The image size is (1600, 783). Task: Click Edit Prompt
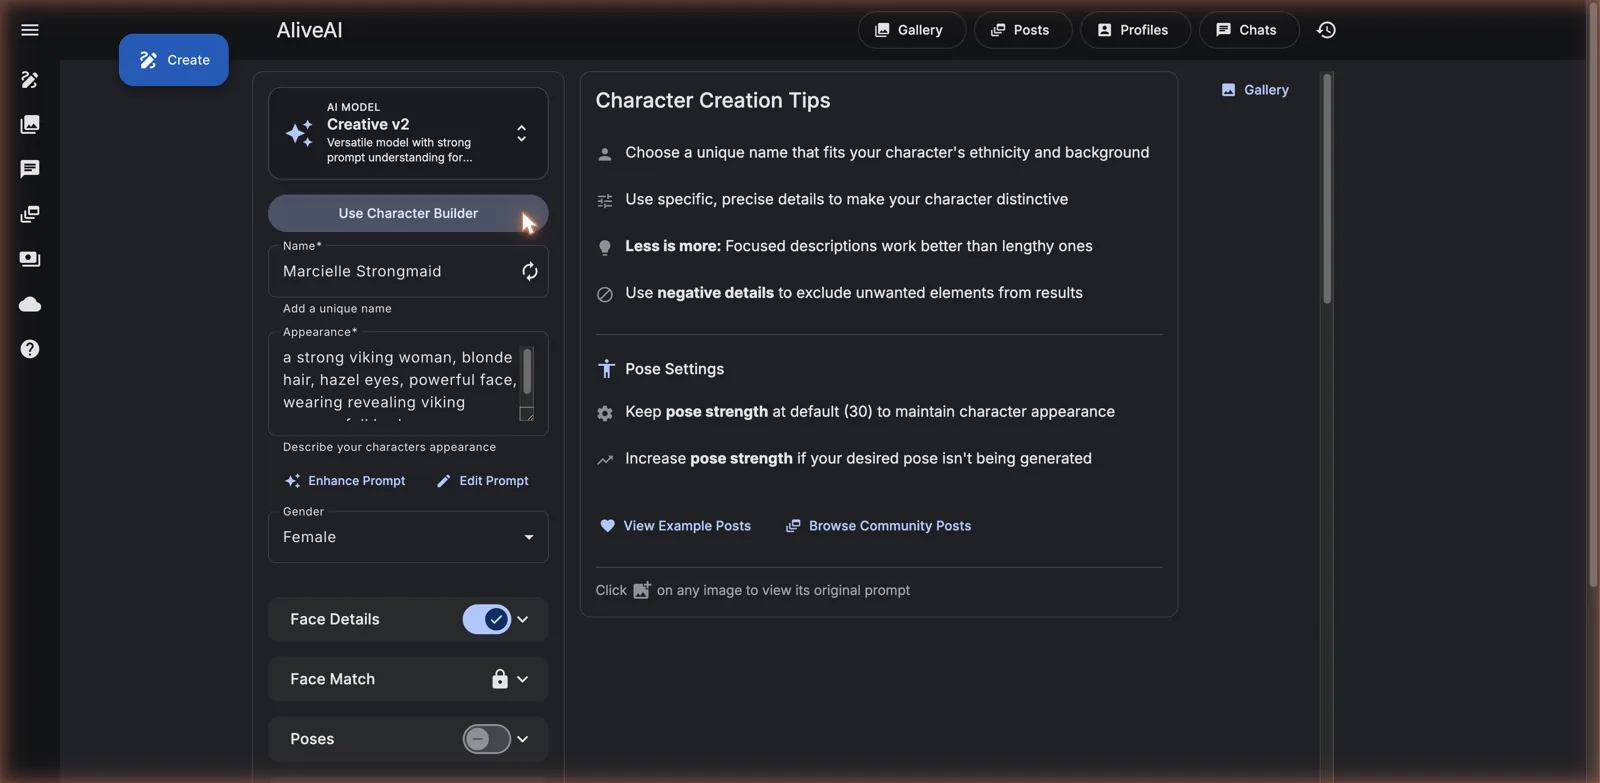[482, 481]
